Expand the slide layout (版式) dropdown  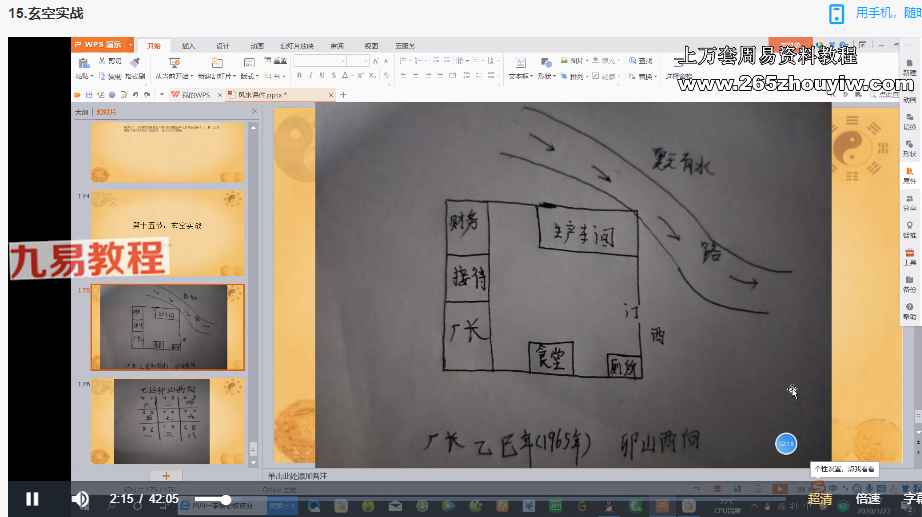pyautogui.click(x=251, y=76)
